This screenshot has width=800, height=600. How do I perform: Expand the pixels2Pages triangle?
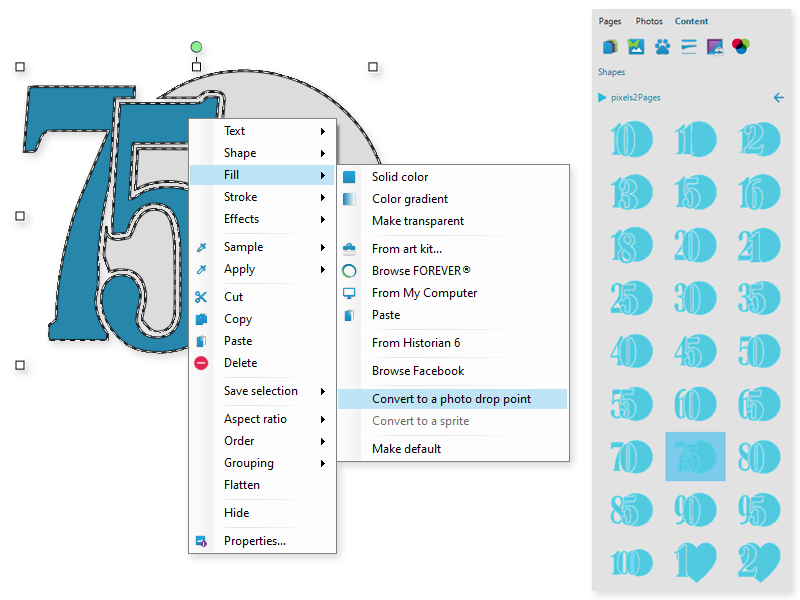602,97
